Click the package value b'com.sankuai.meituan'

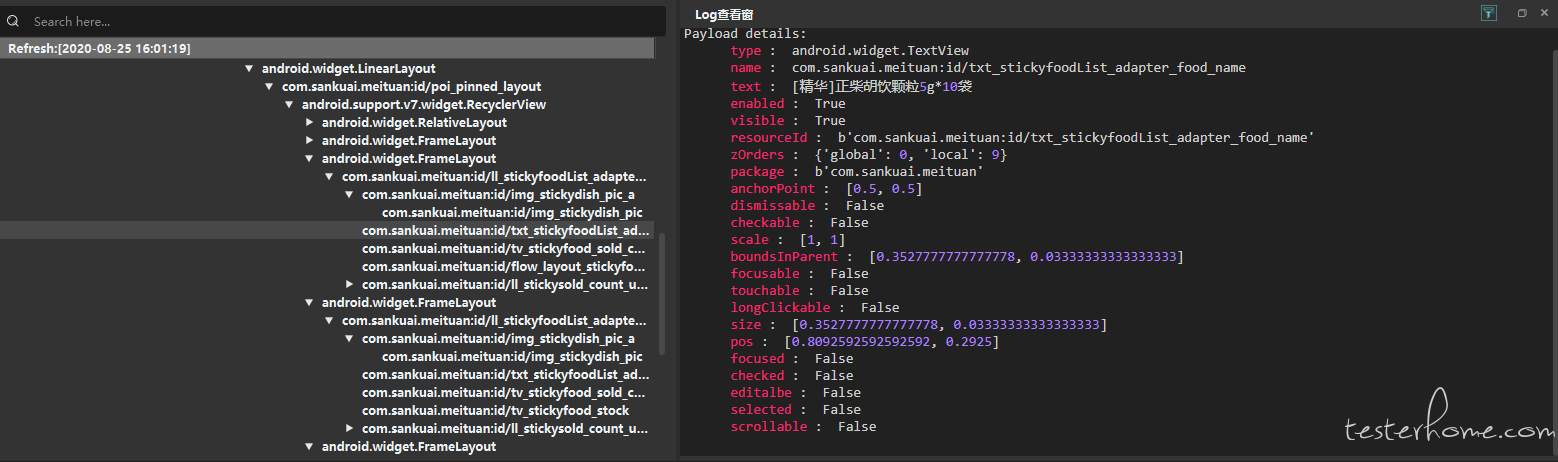(x=899, y=172)
